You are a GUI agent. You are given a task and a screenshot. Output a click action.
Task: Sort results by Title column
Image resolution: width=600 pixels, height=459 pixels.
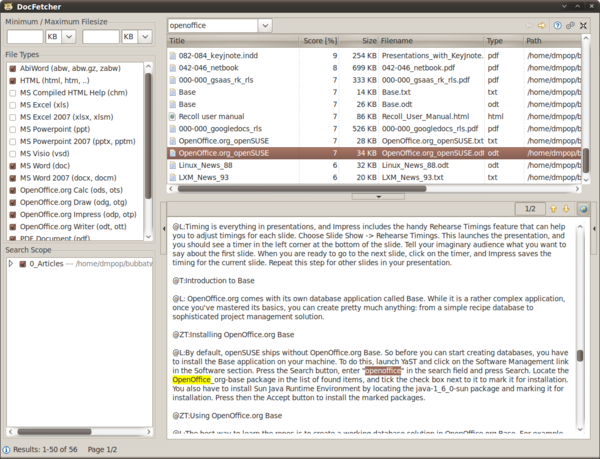coord(233,41)
